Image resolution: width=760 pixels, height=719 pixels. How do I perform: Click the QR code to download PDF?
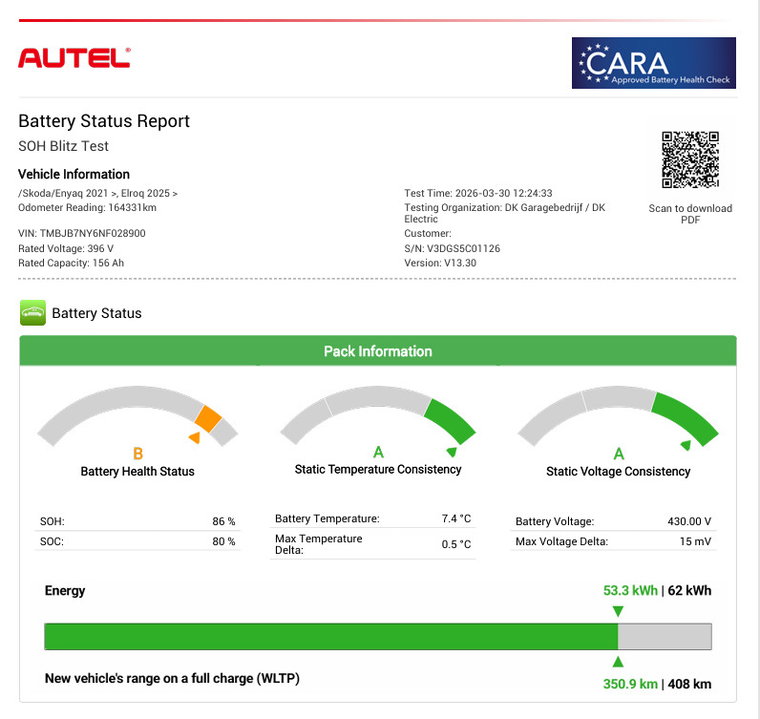tap(690, 160)
